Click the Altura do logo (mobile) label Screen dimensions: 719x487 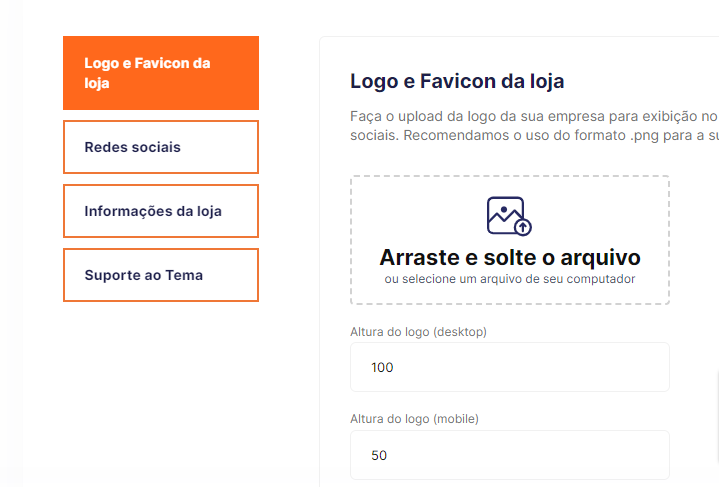(x=414, y=419)
